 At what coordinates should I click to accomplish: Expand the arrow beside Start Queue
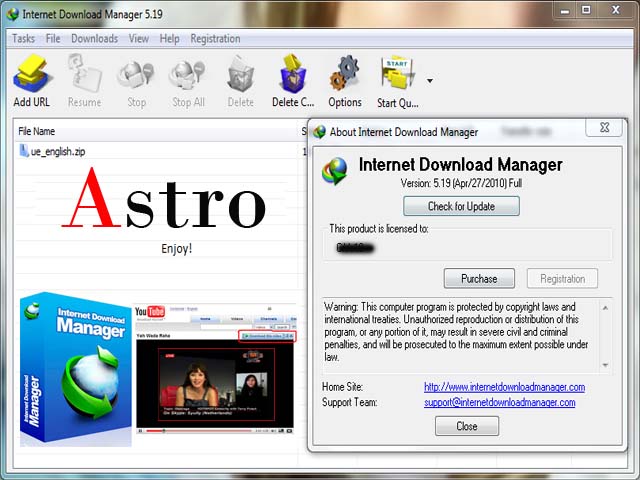[x=430, y=81]
